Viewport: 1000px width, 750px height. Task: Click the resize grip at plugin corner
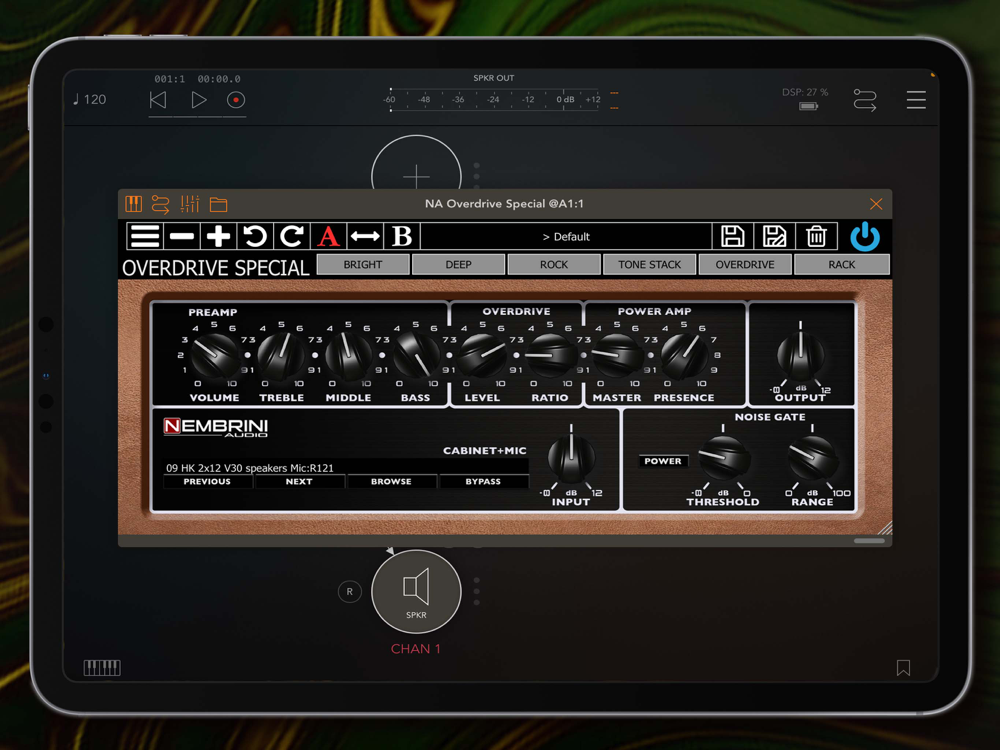point(885,527)
